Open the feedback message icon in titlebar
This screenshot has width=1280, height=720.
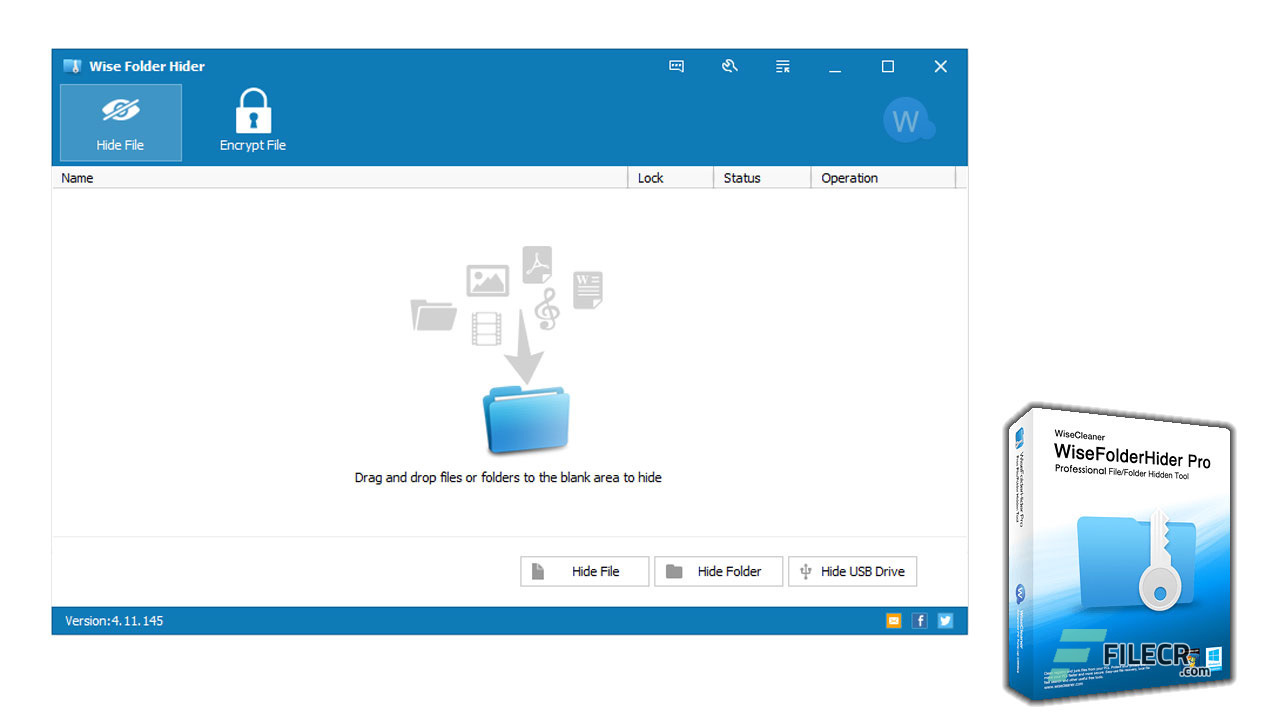click(x=676, y=66)
